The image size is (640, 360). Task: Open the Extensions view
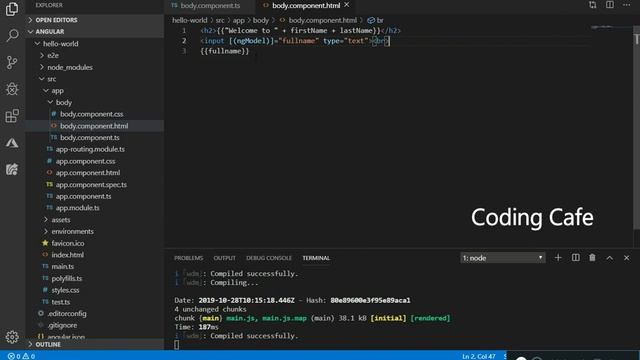point(12,116)
